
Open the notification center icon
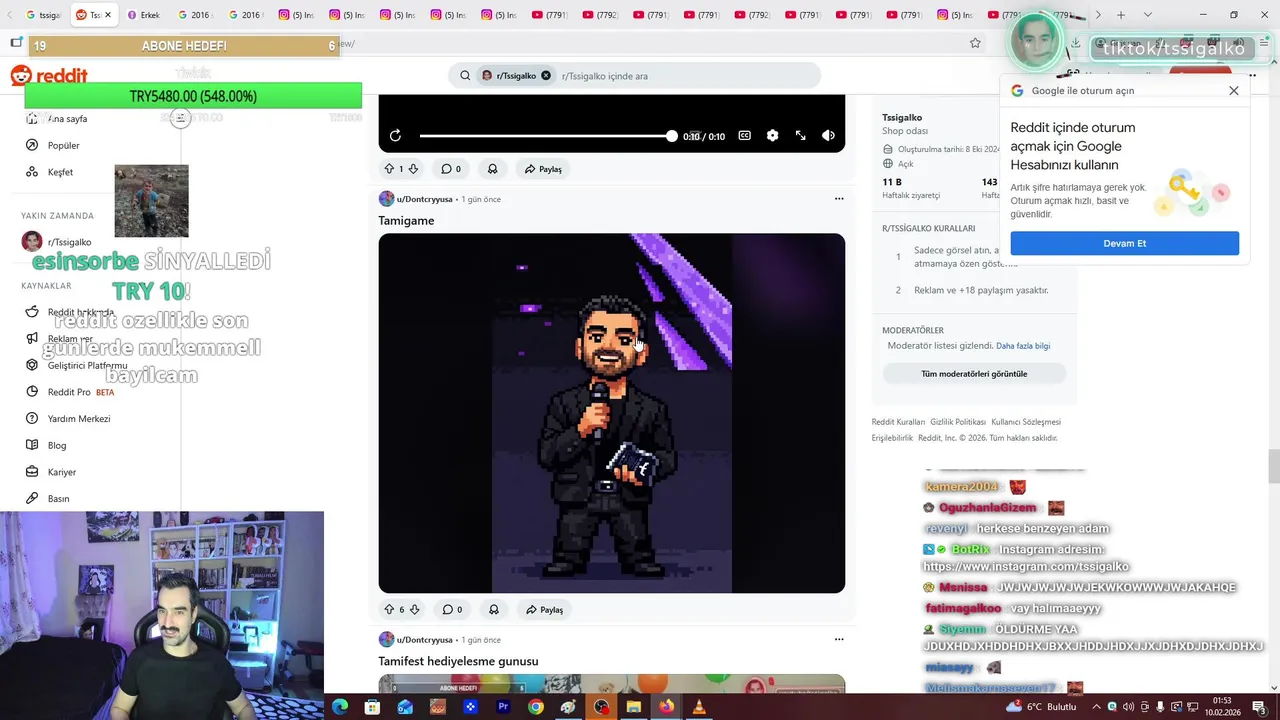coord(1259,707)
